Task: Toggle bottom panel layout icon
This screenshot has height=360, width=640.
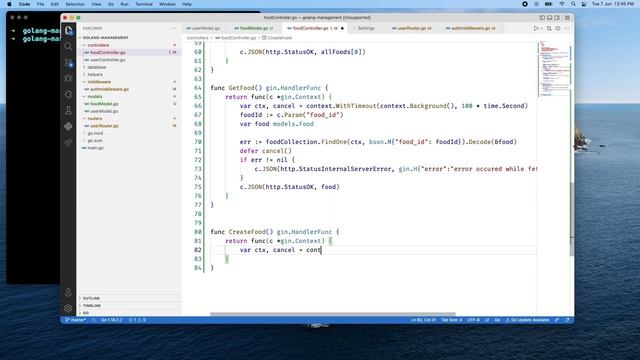Action: coord(550,18)
